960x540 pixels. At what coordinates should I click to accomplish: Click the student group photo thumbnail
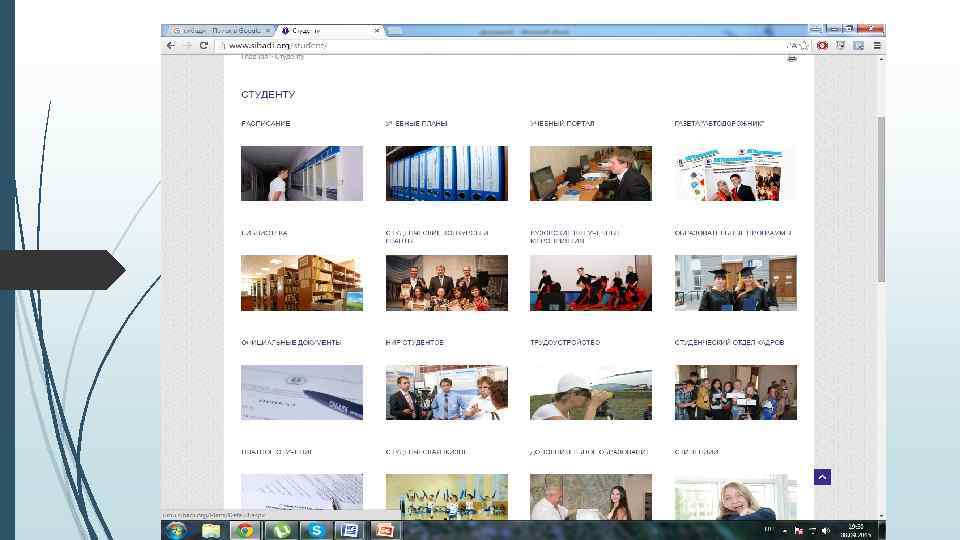(735, 392)
